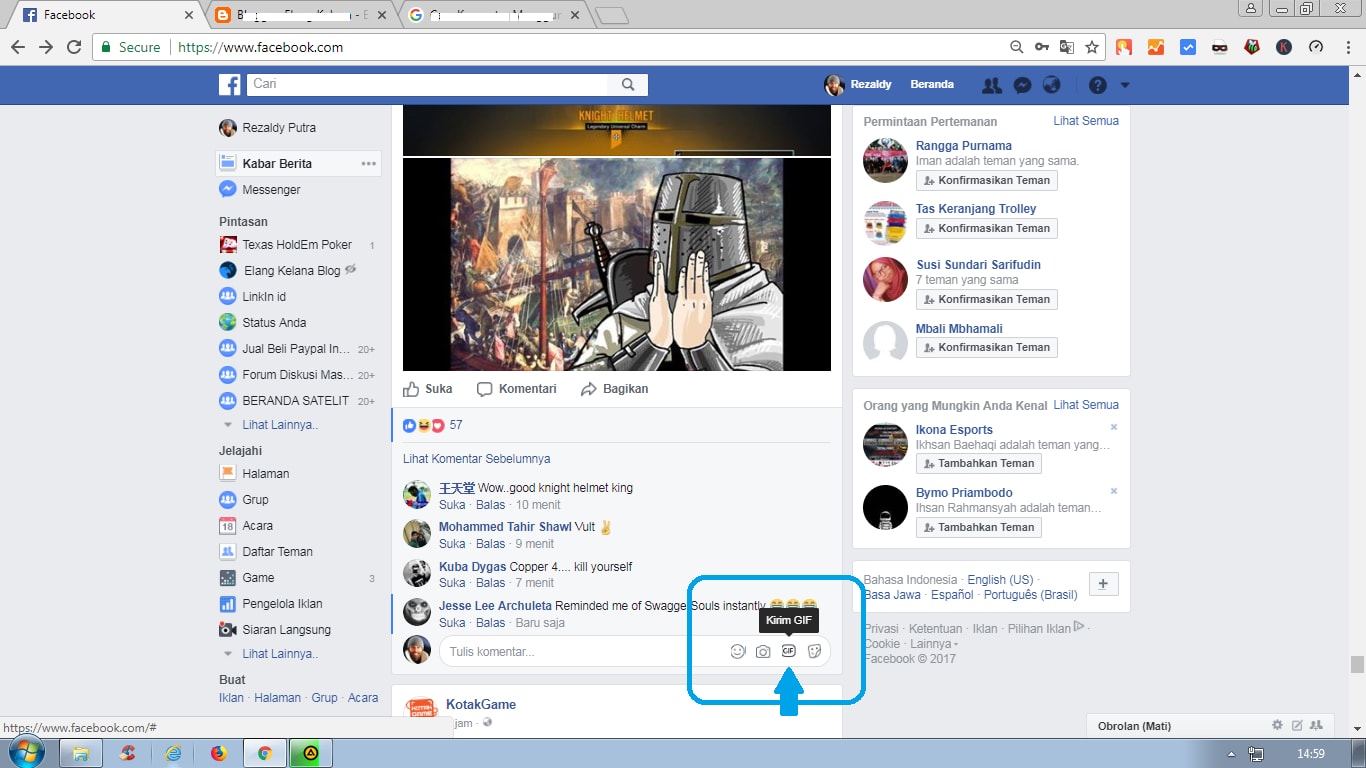Open the Halaman item in Jelajahi
Viewport: 1366px width, 768px height.
point(265,474)
